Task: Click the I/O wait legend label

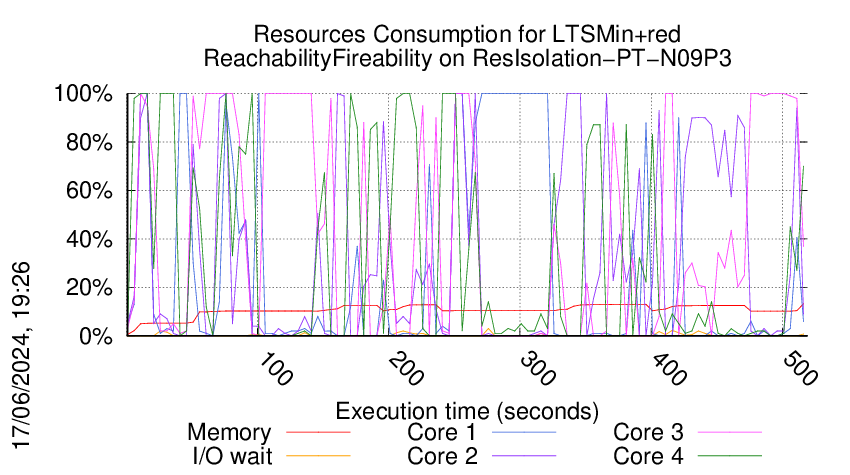Action: (232, 456)
